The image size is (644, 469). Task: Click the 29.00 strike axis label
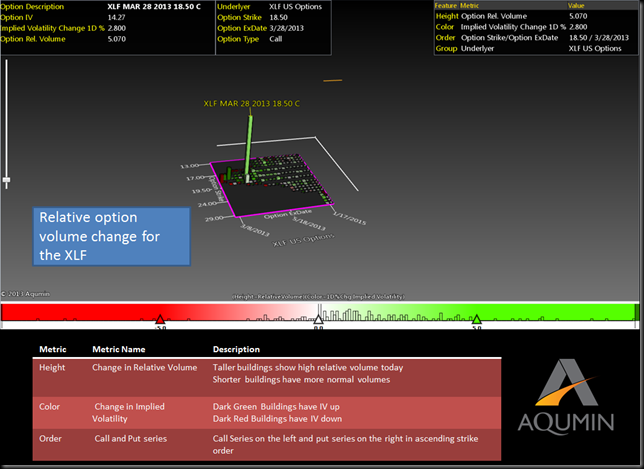pos(214,218)
